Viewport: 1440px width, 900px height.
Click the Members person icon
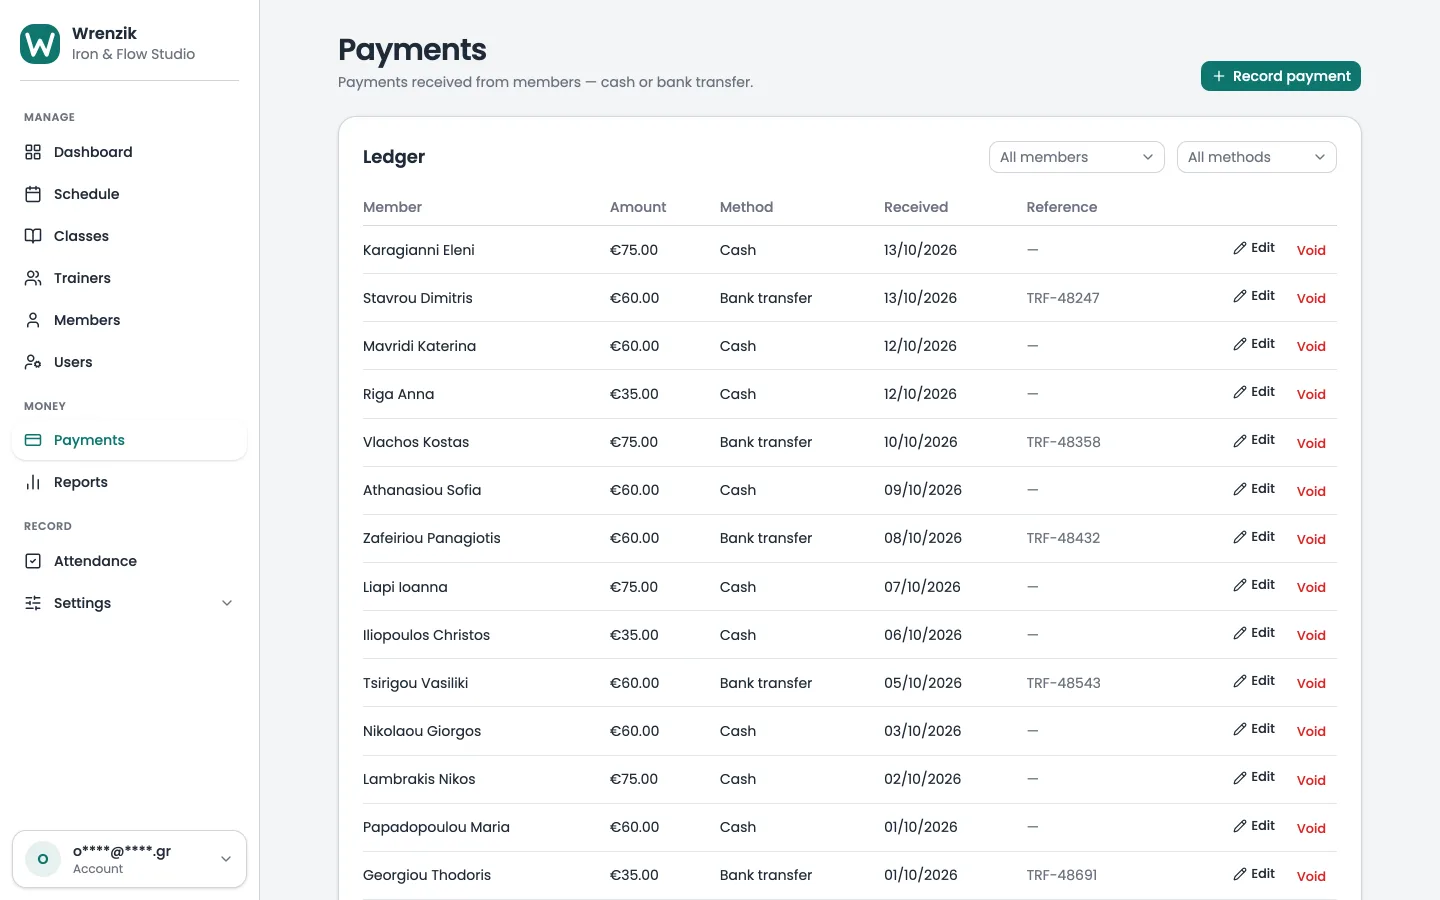[33, 320]
